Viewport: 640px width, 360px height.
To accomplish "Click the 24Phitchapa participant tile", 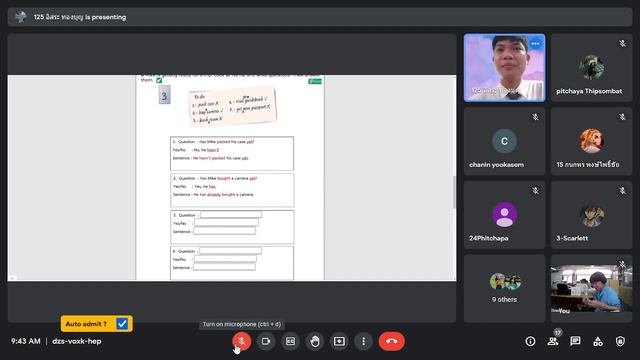I will [x=504, y=215].
